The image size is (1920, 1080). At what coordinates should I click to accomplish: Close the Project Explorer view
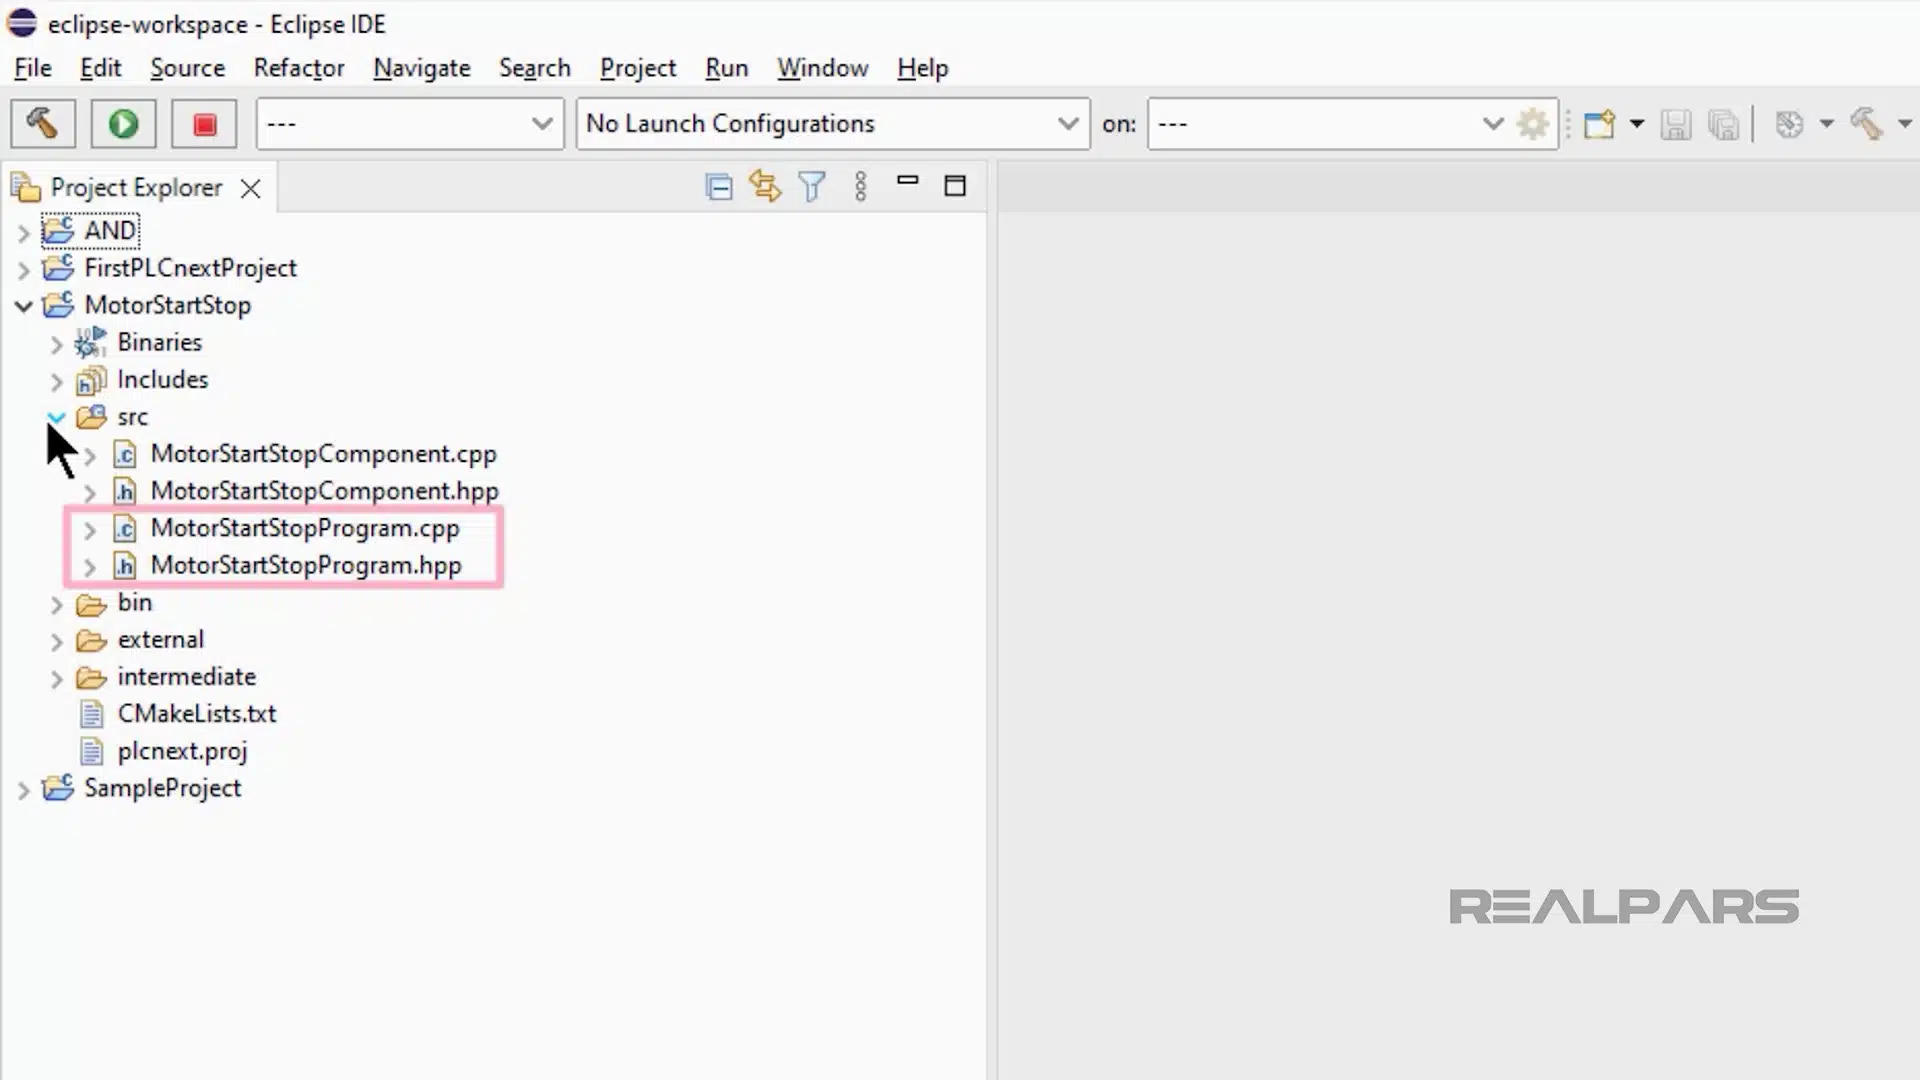coord(250,188)
